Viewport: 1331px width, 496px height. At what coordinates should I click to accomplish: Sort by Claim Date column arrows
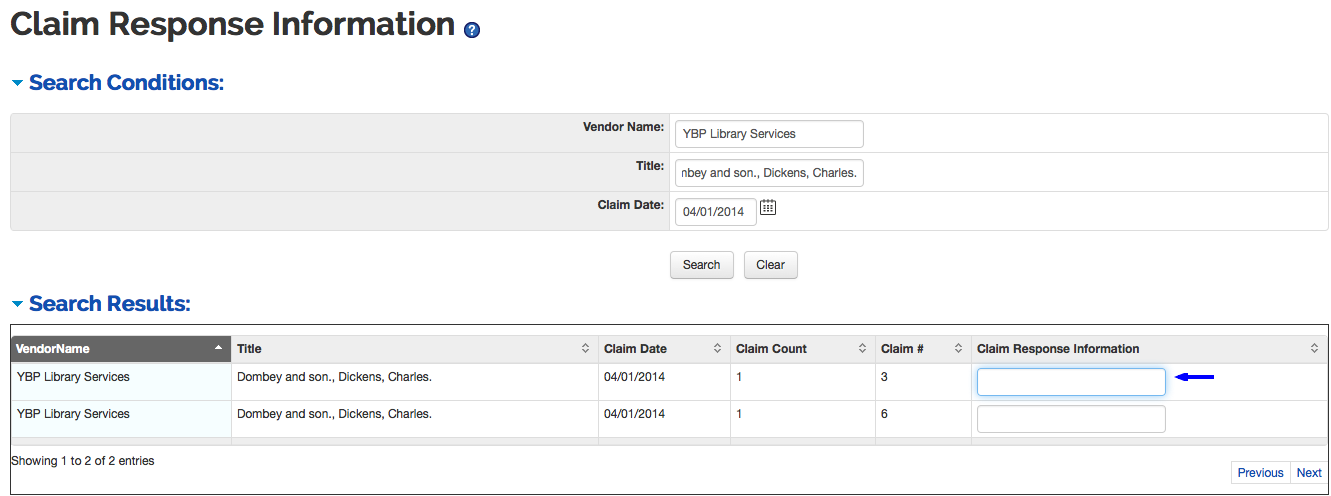pos(717,349)
